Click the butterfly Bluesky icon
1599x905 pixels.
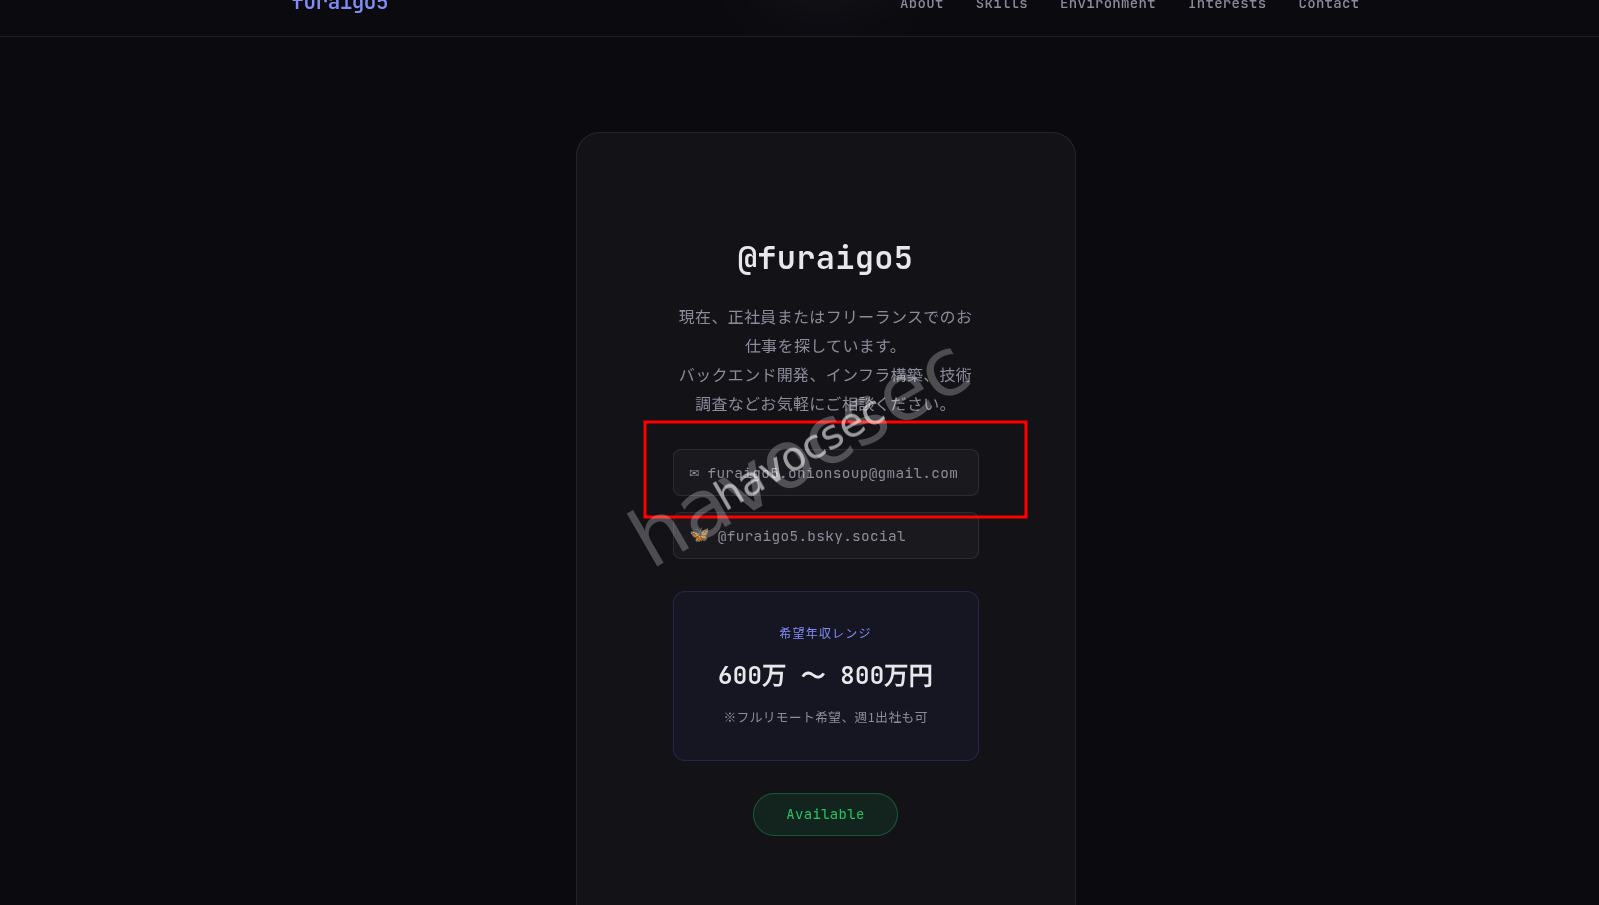pyautogui.click(x=700, y=536)
